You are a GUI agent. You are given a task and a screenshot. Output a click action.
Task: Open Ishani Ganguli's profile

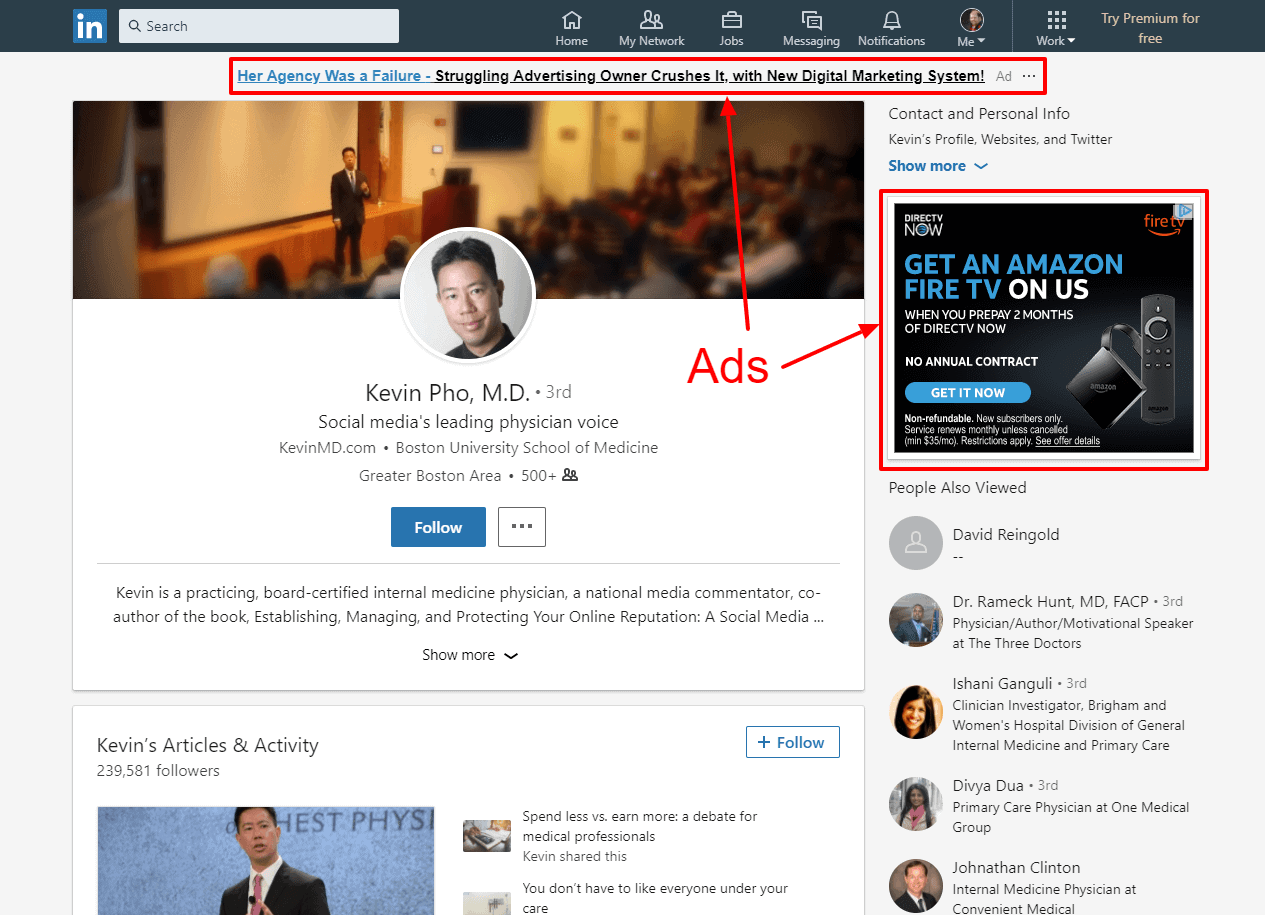pos(1002,683)
